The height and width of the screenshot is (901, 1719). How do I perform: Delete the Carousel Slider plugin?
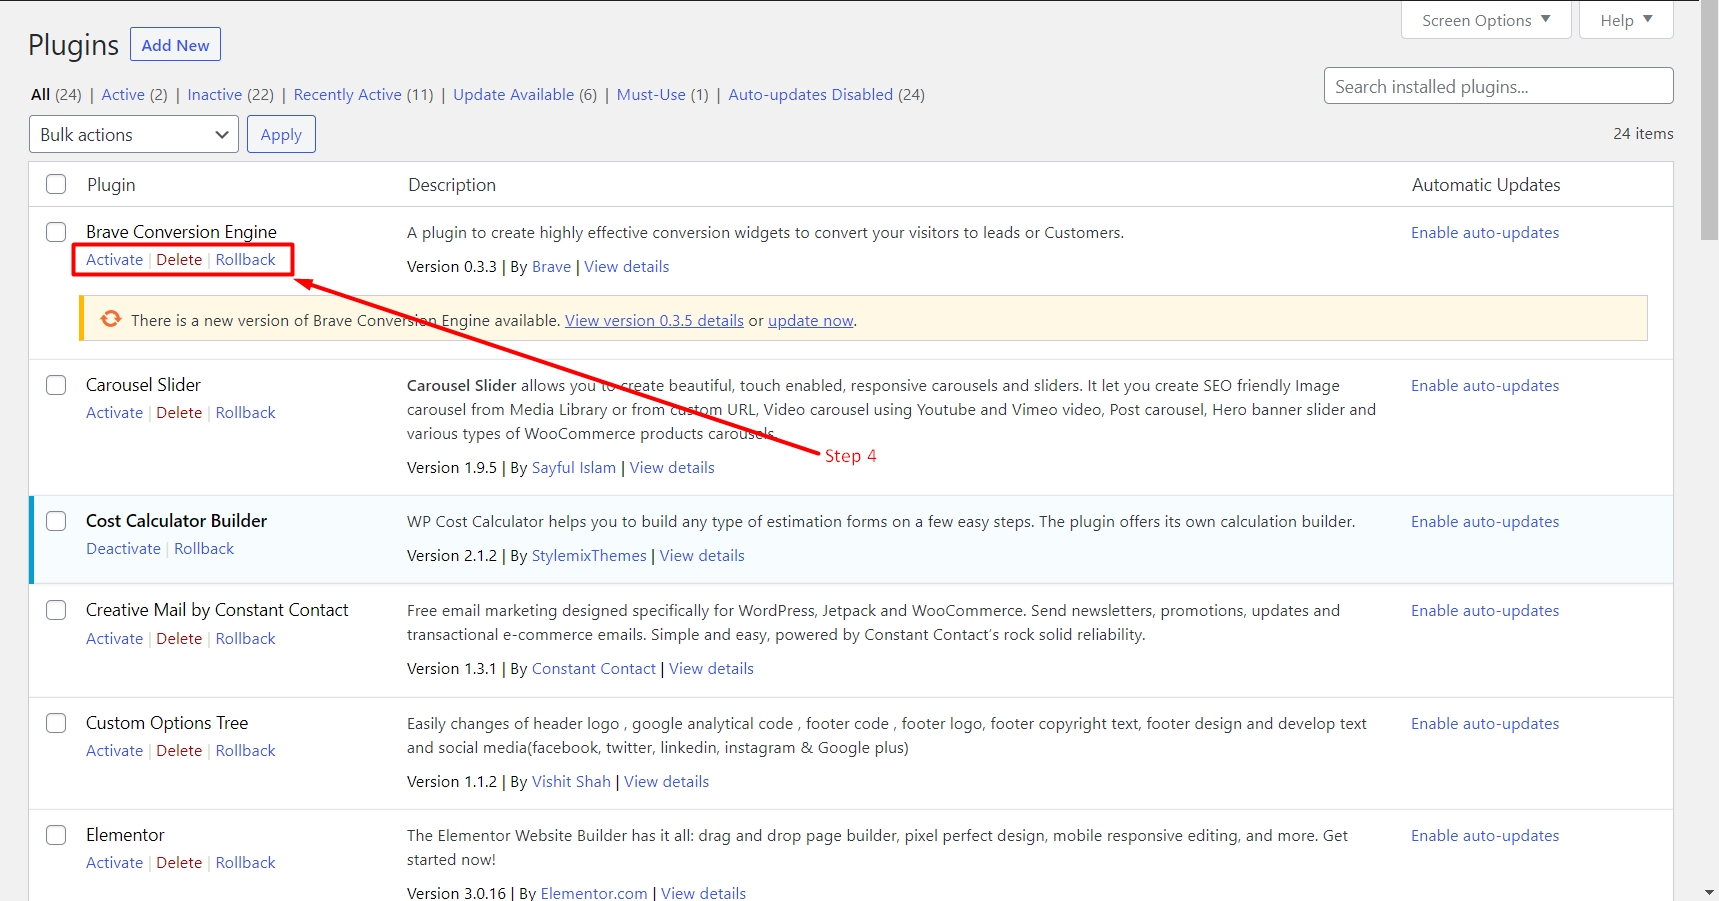tap(179, 412)
